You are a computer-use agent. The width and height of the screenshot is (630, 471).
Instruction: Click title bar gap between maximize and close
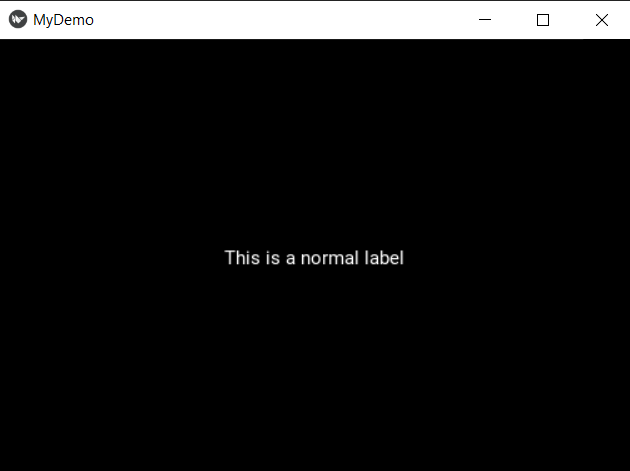572,20
